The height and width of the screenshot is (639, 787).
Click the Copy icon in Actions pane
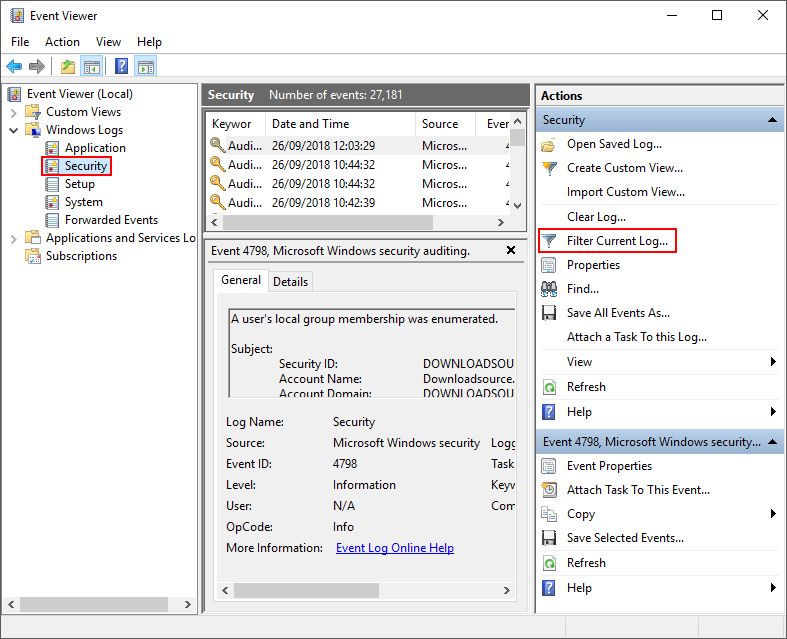(549, 514)
